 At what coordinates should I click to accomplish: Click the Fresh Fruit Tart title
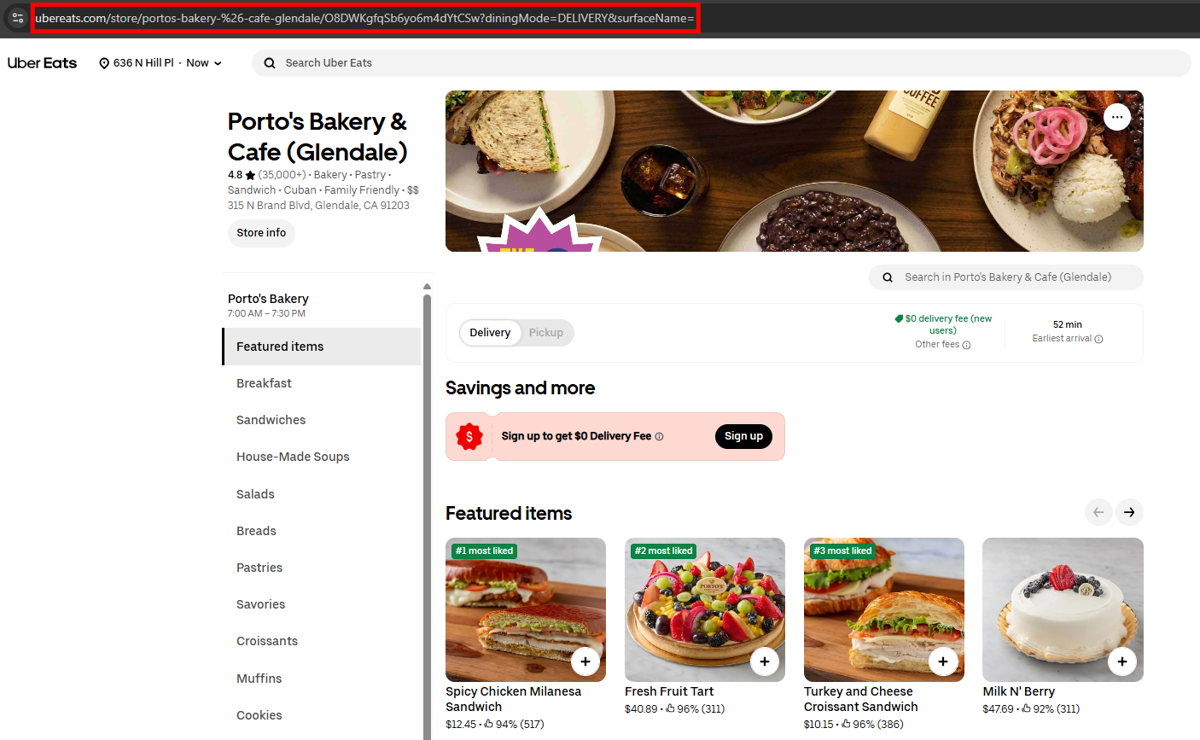[x=669, y=691]
